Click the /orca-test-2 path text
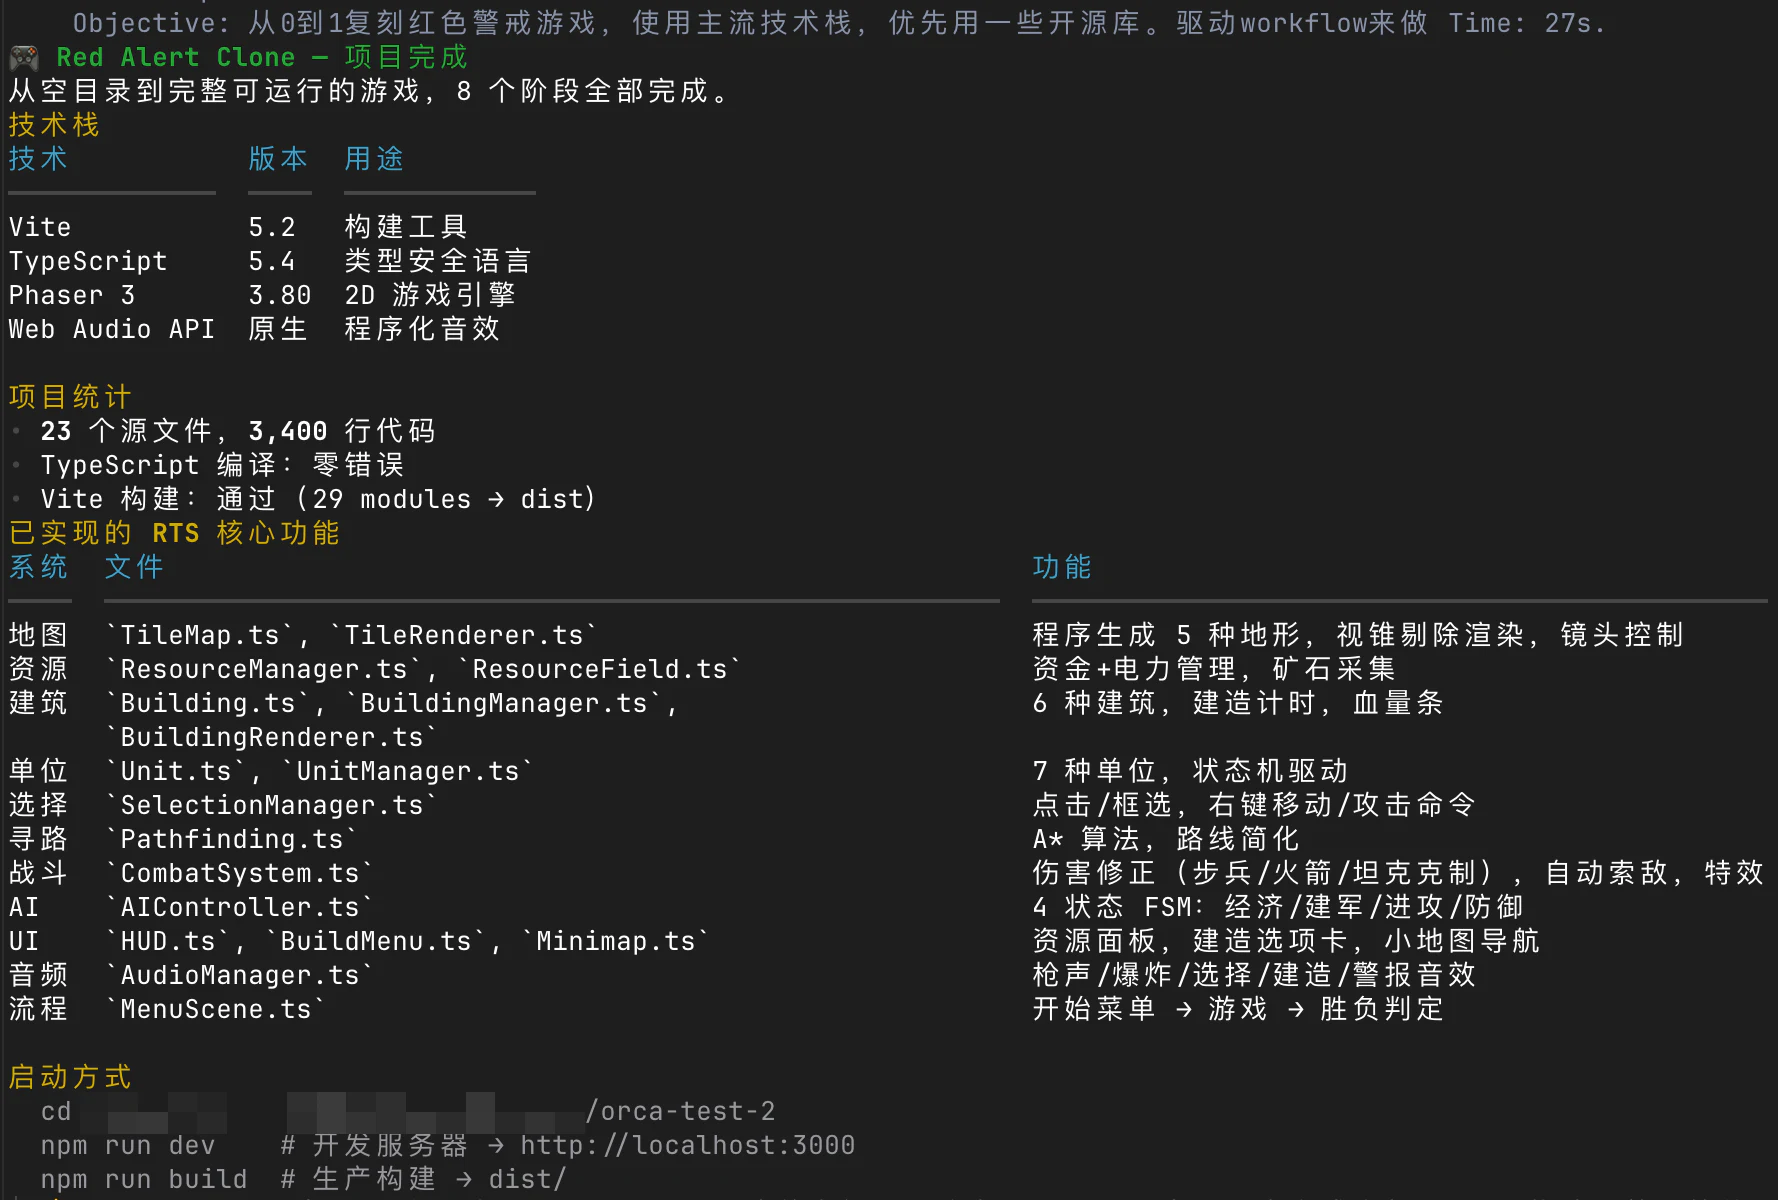This screenshot has height=1200, width=1778. [x=680, y=1111]
